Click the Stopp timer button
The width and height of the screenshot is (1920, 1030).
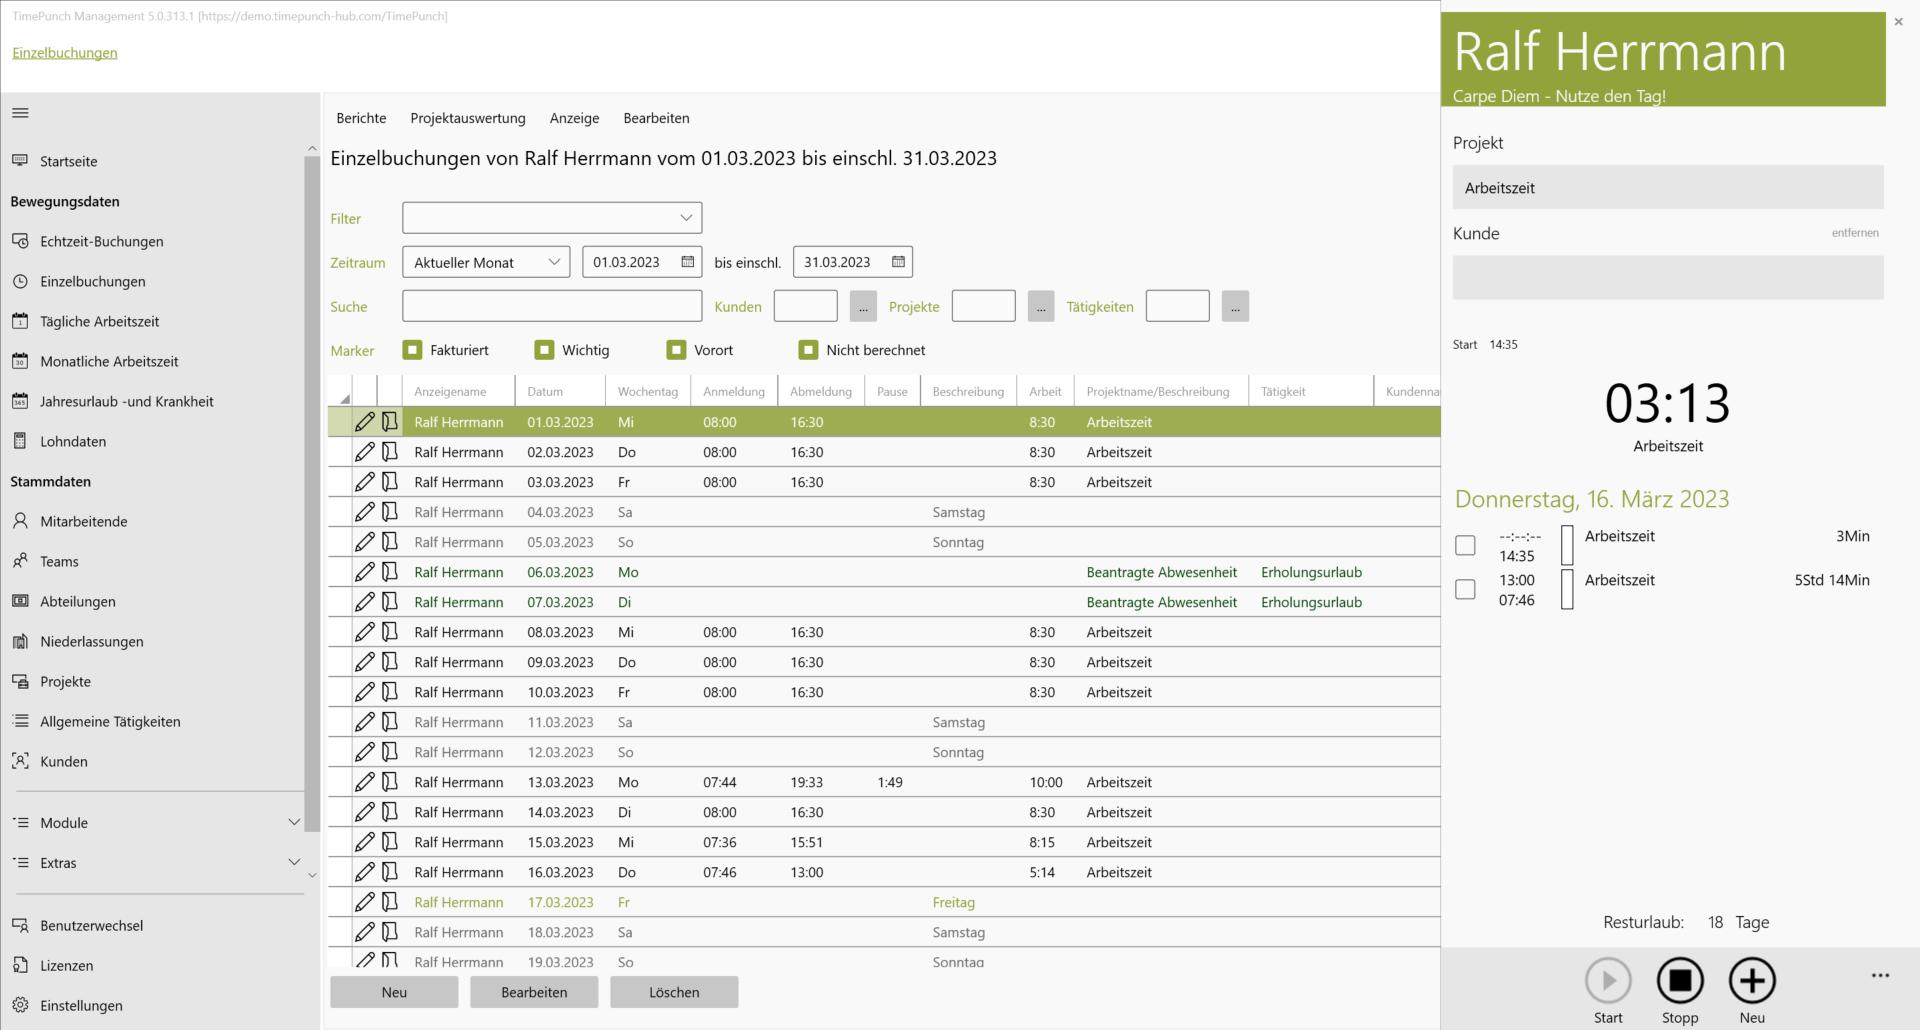click(1680, 981)
